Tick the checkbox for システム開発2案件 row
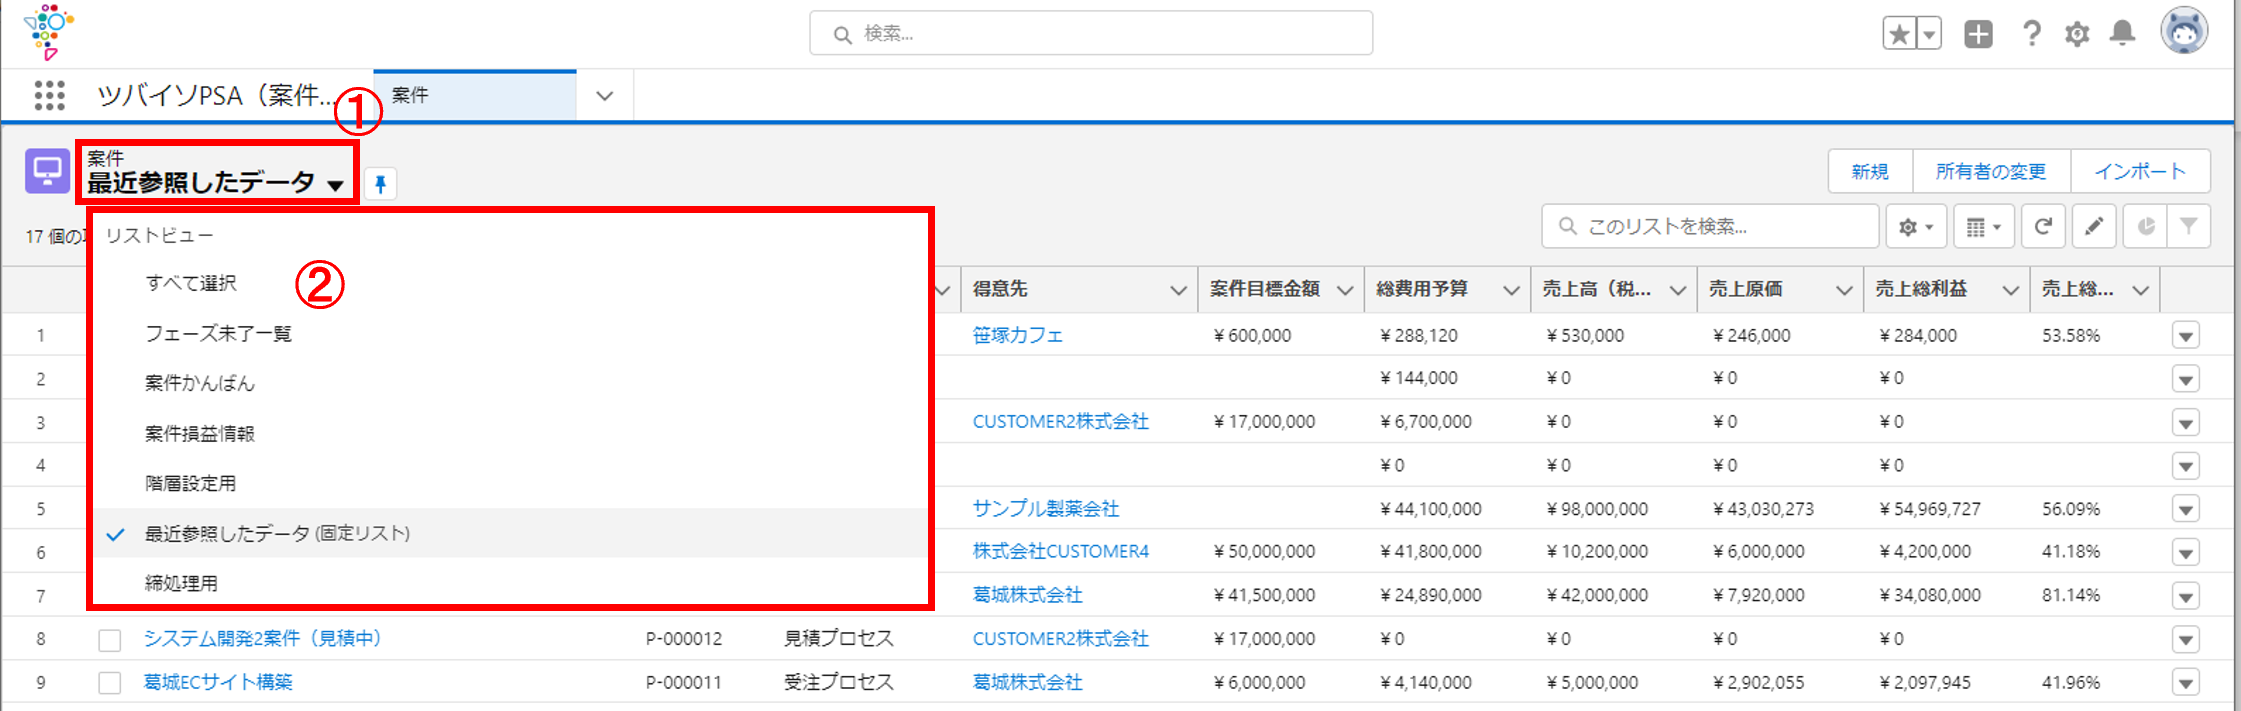Screen dimensions: 2241x711 110,640
